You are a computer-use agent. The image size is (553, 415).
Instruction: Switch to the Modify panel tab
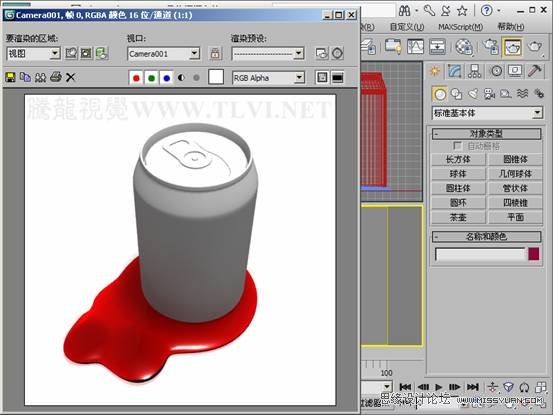455,71
